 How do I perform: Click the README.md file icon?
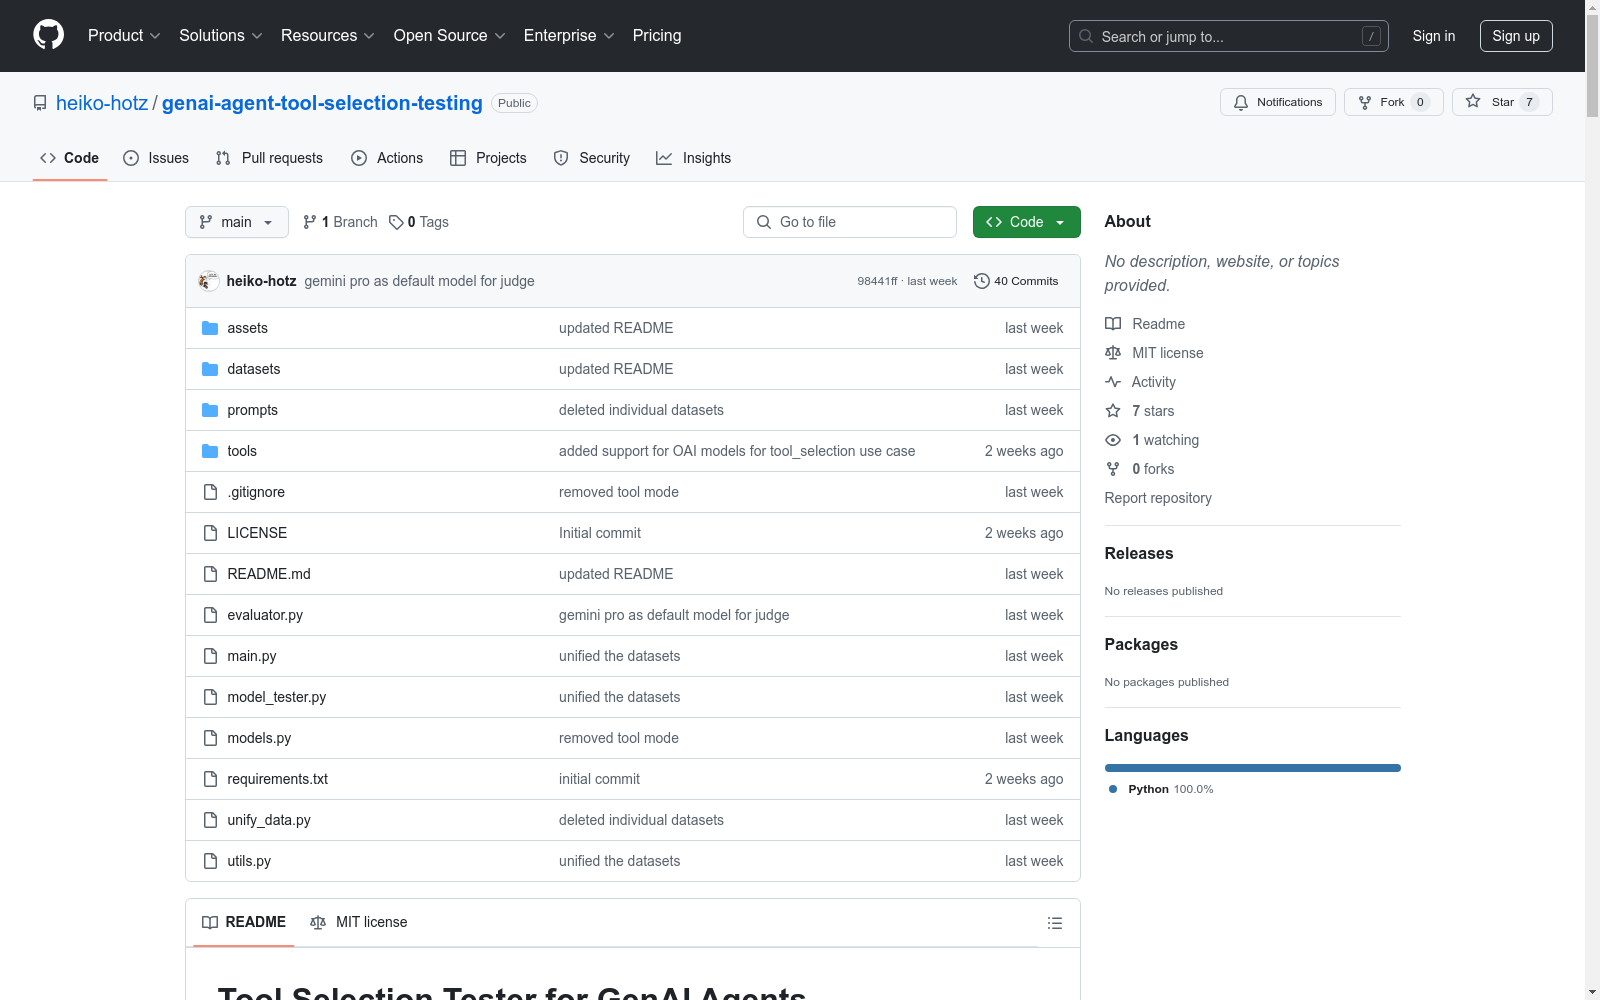[x=210, y=574]
